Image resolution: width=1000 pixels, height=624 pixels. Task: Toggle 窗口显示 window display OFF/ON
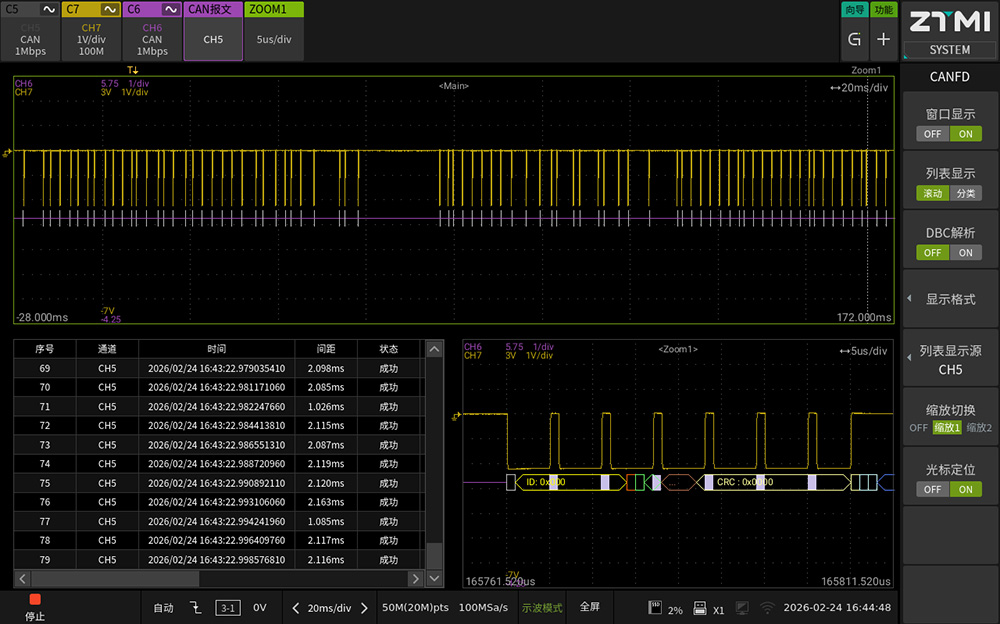click(x=949, y=134)
